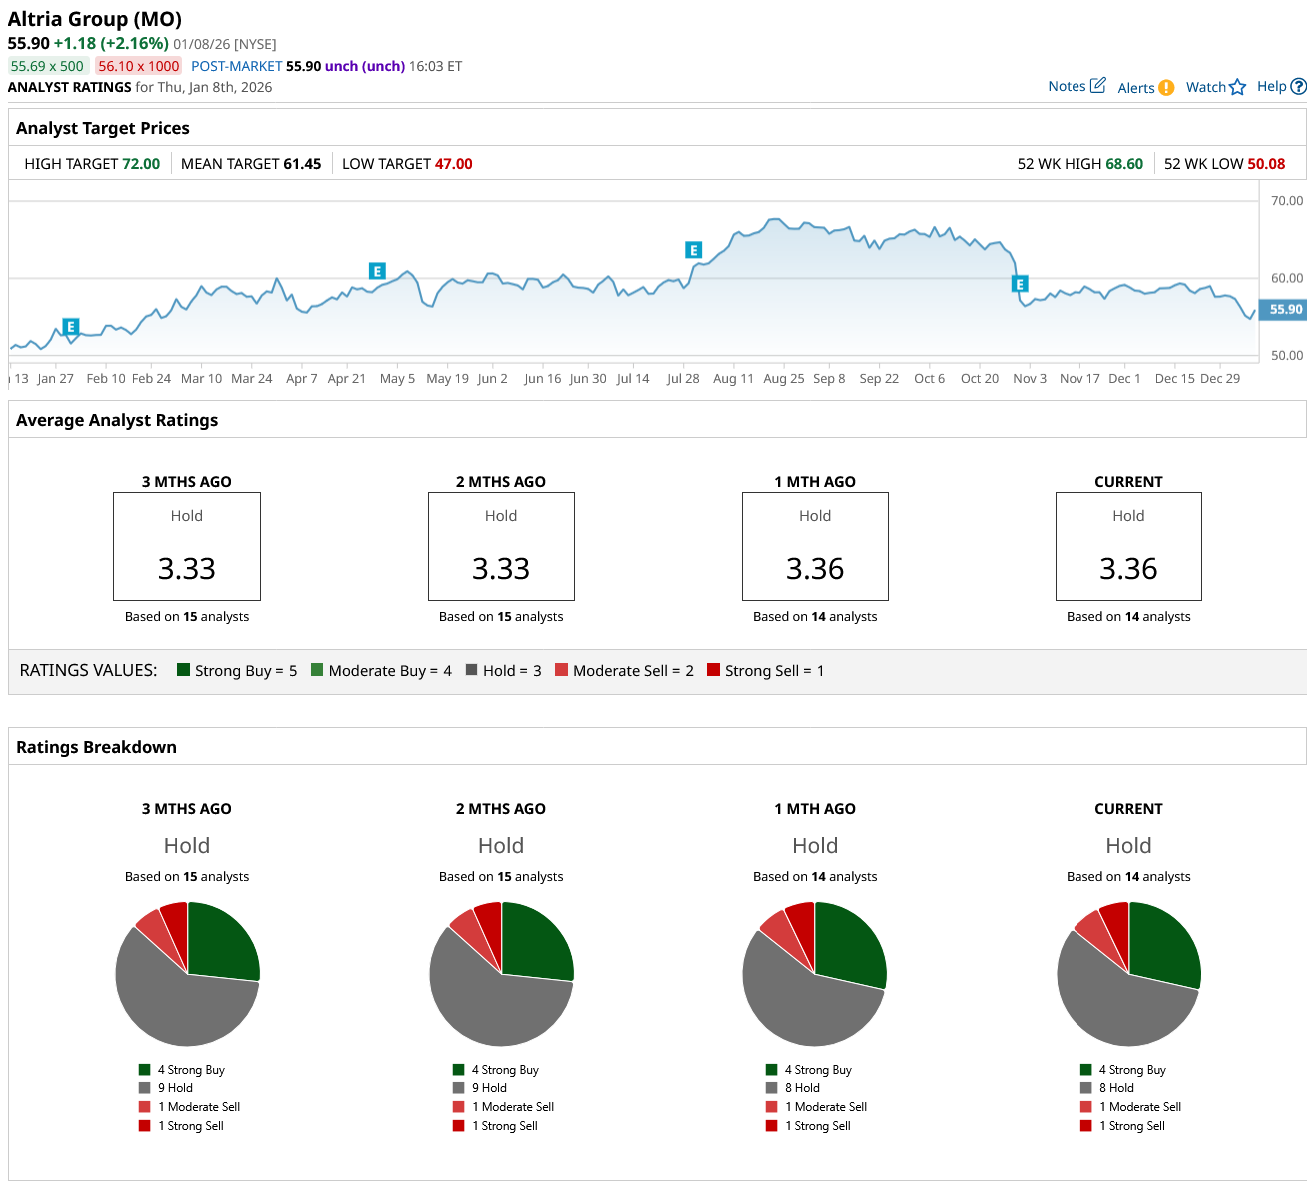Click the 8 Hold legend under 1 month ago pie
Screen dimensions: 1308x1182
point(806,1088)
